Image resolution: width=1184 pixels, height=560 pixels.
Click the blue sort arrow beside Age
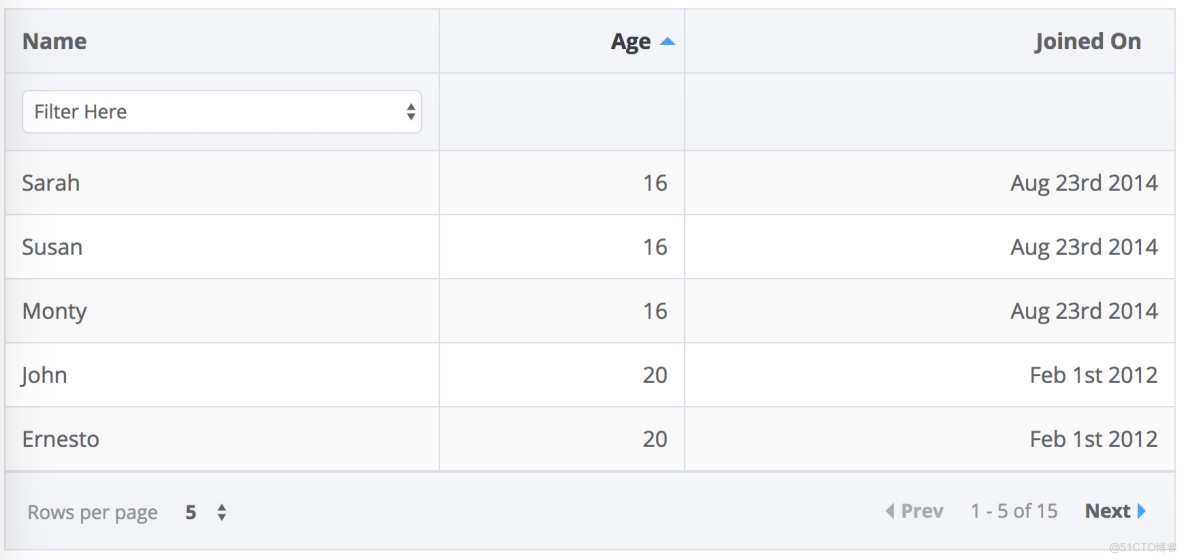point(668,42)
